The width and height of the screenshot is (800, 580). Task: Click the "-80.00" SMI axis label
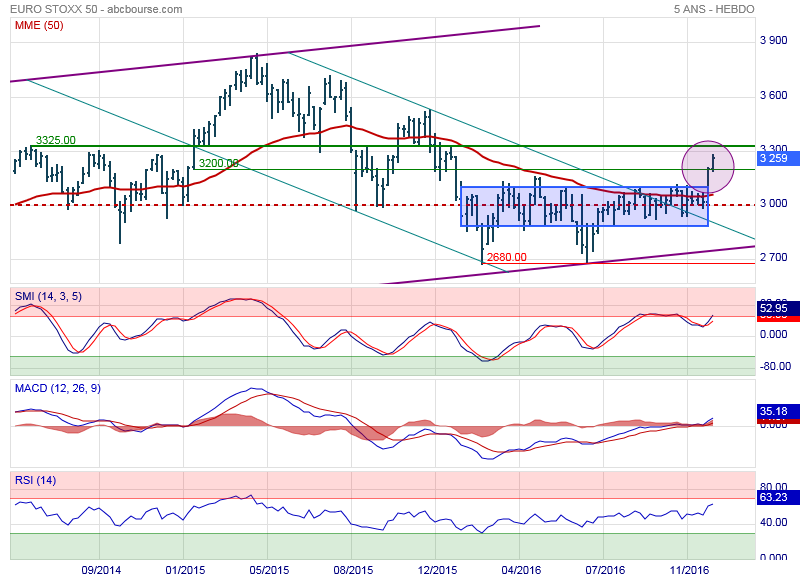pyautogui.click(x=775, y=366)
